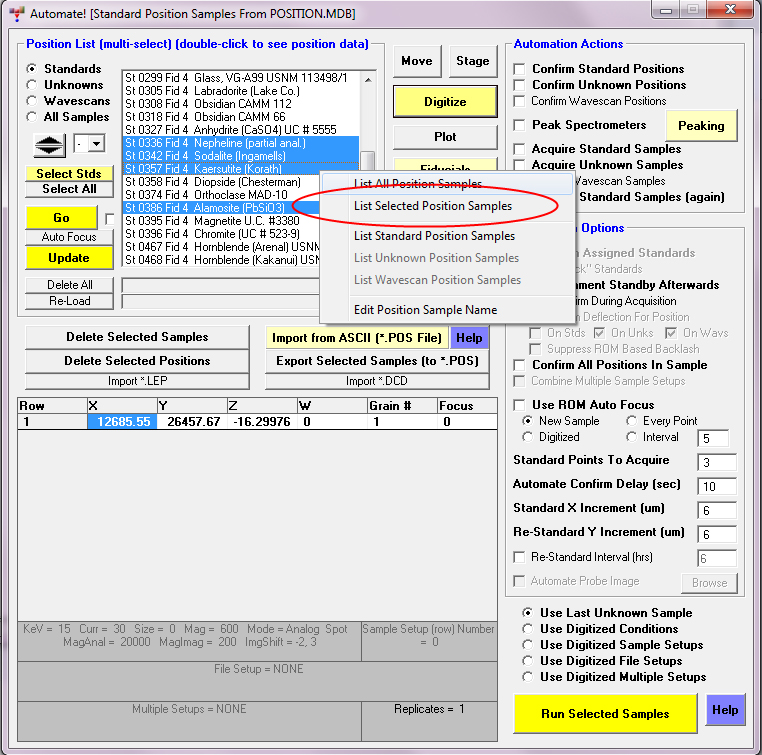The width and height of the screenshot is (762, 755).
Task: Click the Peaking button
Action: click(x=700, y=125)
